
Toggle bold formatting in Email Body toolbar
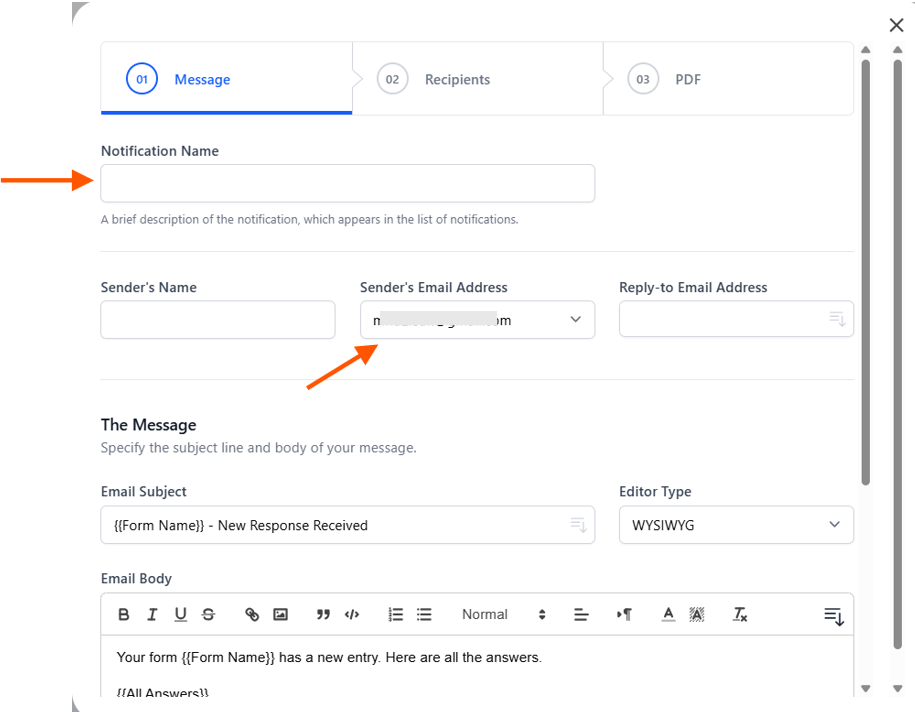[124, 614]
